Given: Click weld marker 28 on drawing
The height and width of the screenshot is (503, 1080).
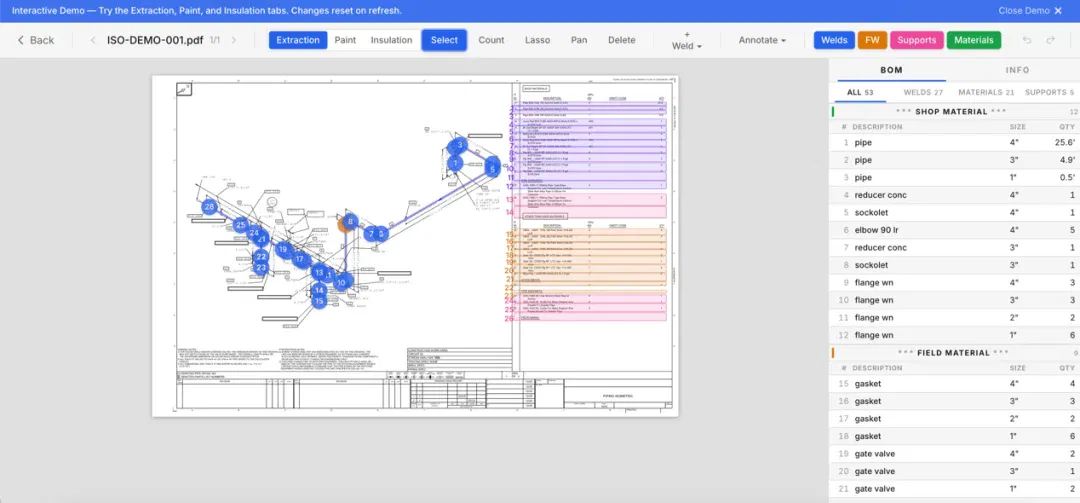Looking at the screenshot, I should tap(209, 207).
